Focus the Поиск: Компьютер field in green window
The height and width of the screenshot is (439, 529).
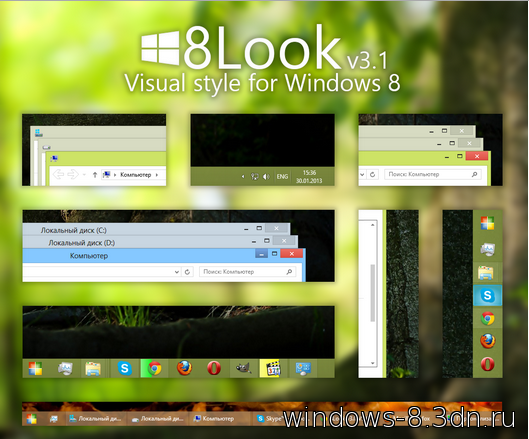pos(433,174)
